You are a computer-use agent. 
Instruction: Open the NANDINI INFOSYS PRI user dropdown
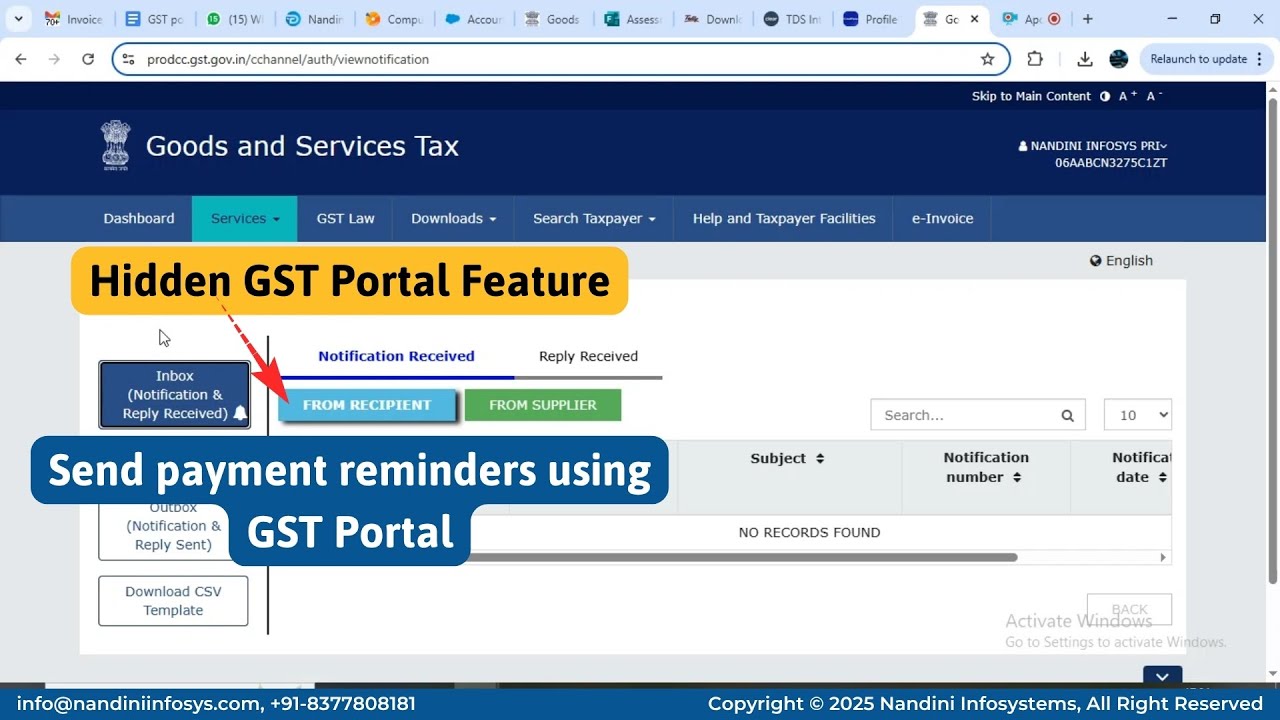pyautogui.click(x=1093, y=146)
